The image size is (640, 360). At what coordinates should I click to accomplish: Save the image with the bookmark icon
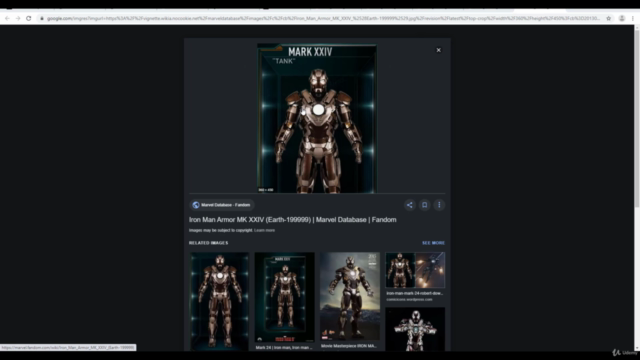point(424,205)
